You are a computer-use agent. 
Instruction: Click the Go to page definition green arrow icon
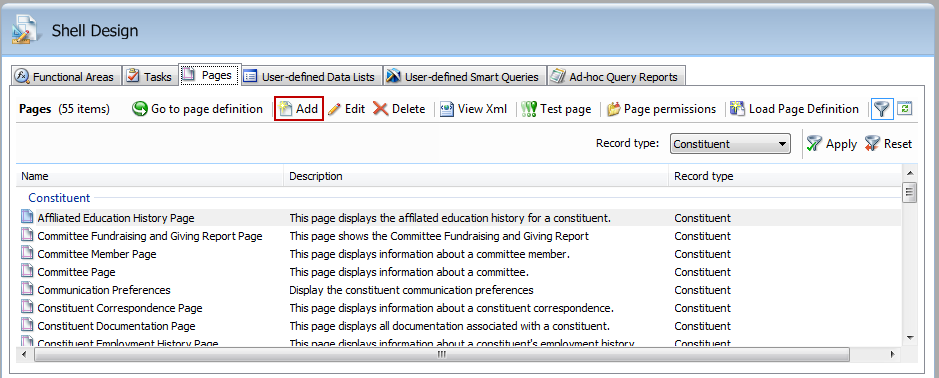click(140, 109)
